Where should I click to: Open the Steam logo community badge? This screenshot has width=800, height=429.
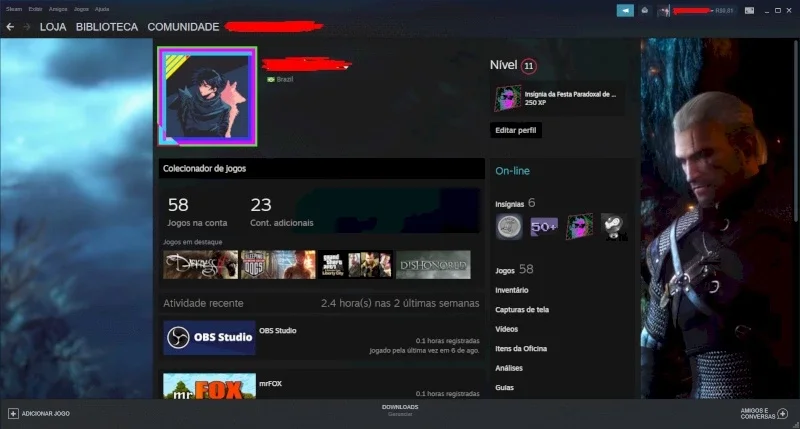point(614,226)
